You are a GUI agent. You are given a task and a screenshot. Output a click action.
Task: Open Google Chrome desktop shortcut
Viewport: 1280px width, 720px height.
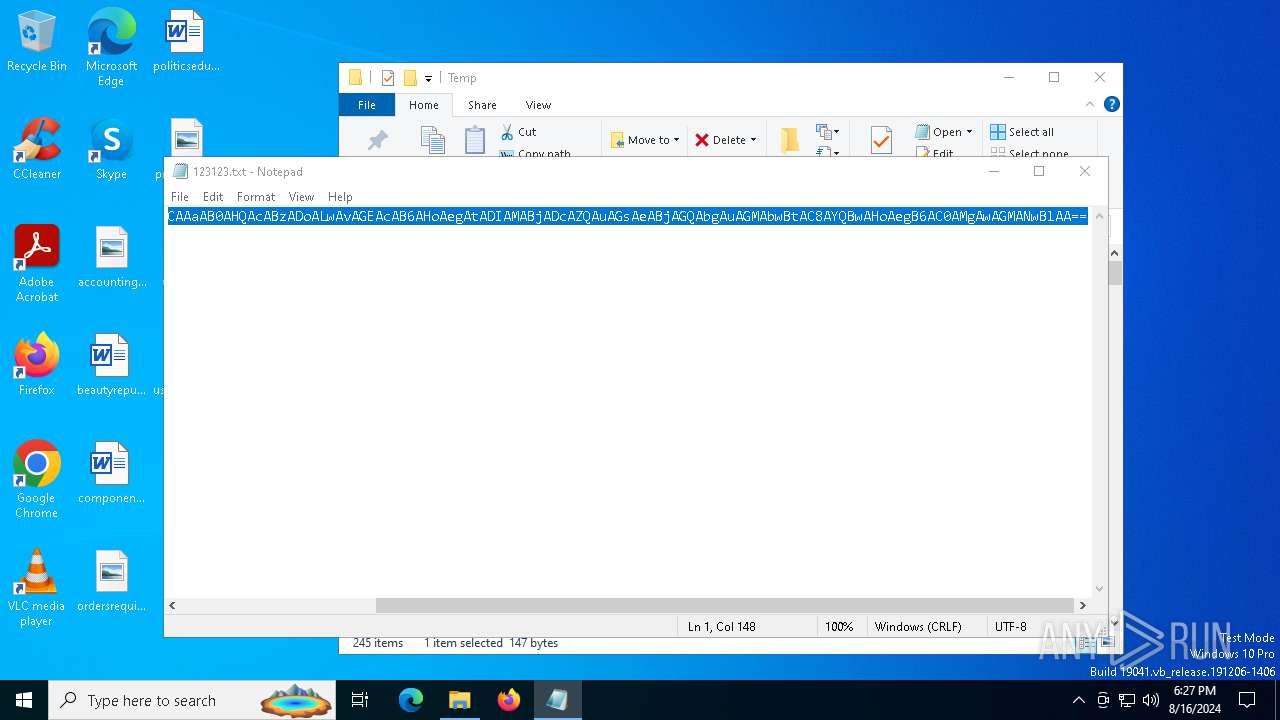(x=37, y=480)
